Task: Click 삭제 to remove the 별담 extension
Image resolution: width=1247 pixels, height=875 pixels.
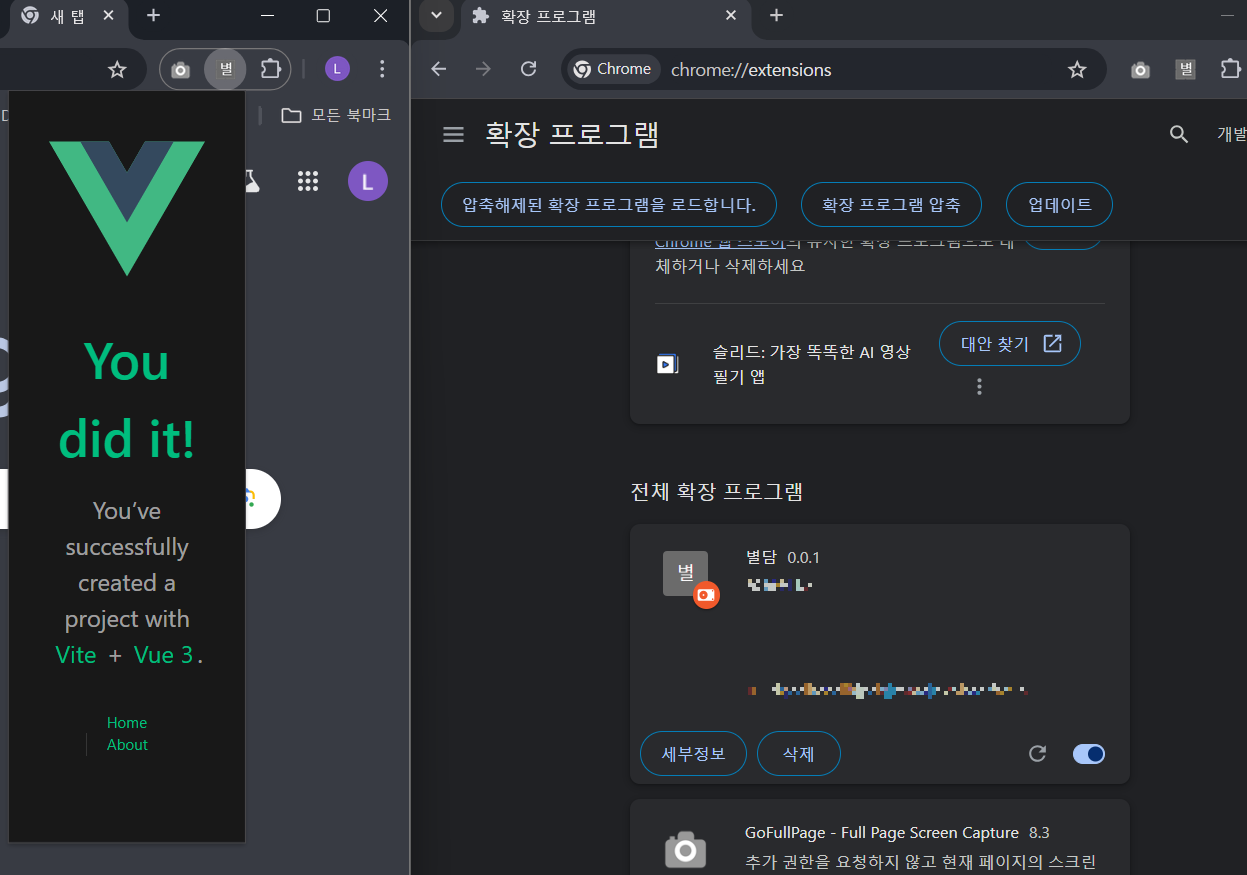Action: (x=799, y=753)
